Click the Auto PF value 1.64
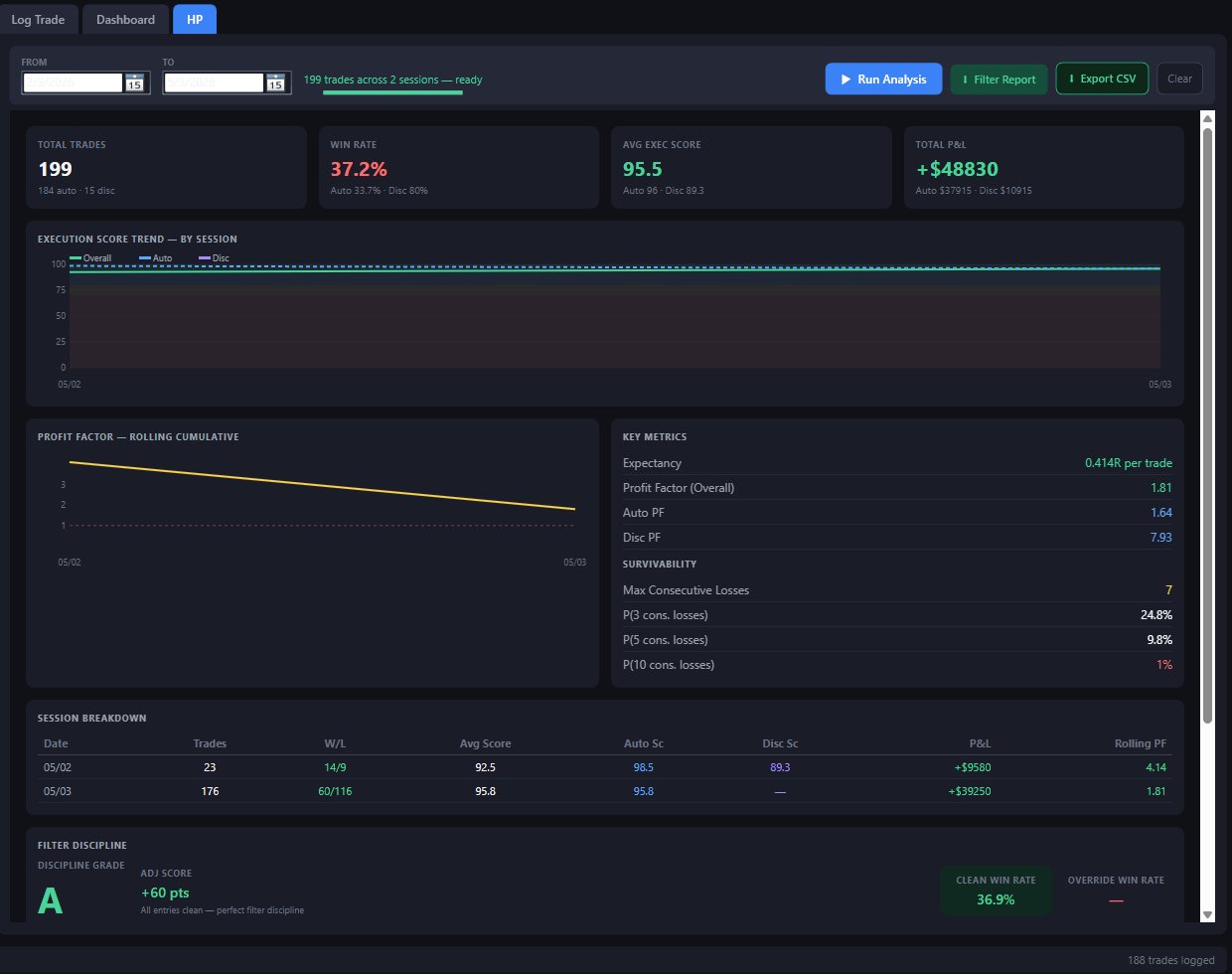 point(1161,513)
